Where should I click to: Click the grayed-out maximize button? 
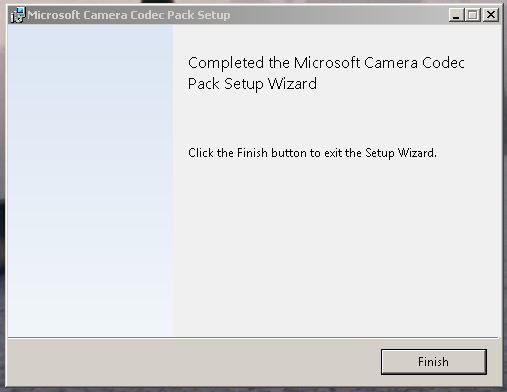(x=473, y=15)
